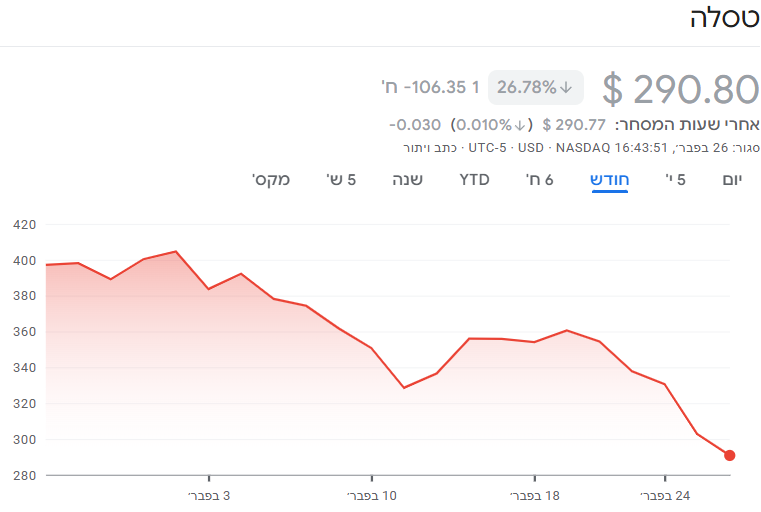Click the down arrow in percent badge
The height and width of the screenshot is (512, 761).
pyautogui.click(x=567, y=87)
